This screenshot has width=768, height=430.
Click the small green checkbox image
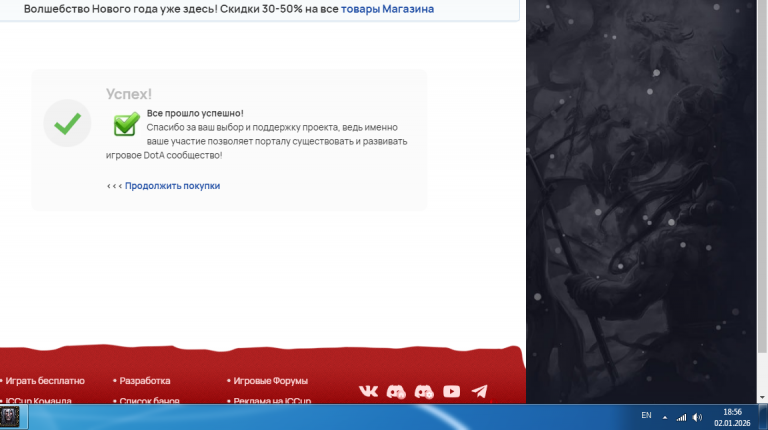126,124
